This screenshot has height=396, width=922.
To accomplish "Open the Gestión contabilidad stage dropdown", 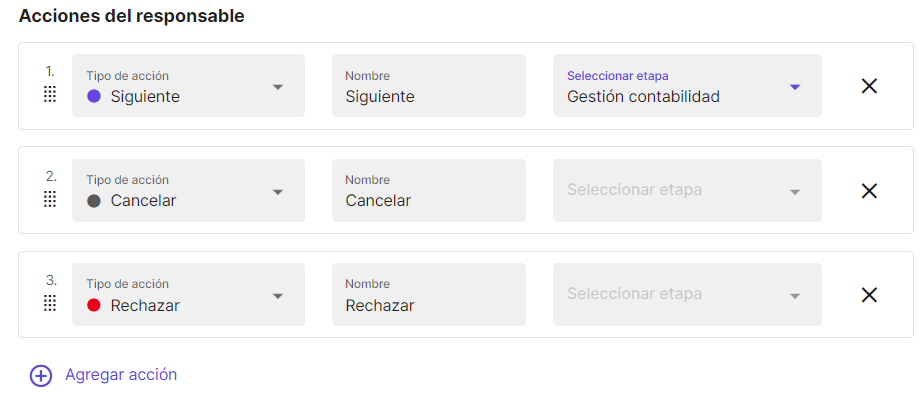I will (687, 85).
